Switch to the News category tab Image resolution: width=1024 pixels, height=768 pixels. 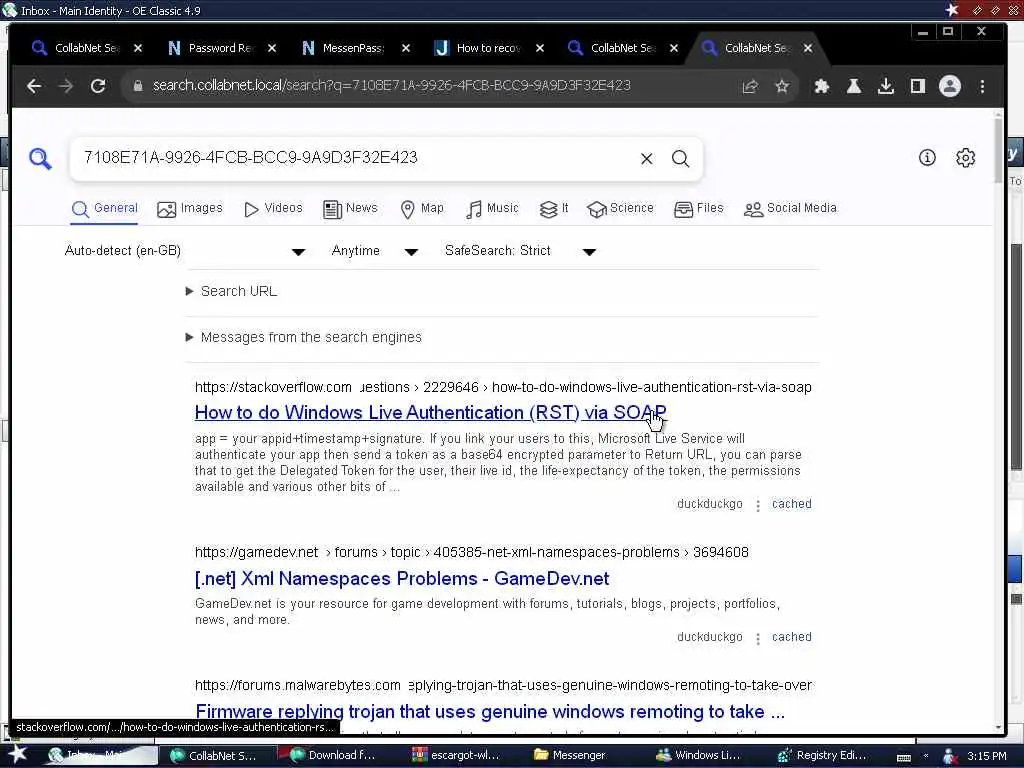coord(350,208)
